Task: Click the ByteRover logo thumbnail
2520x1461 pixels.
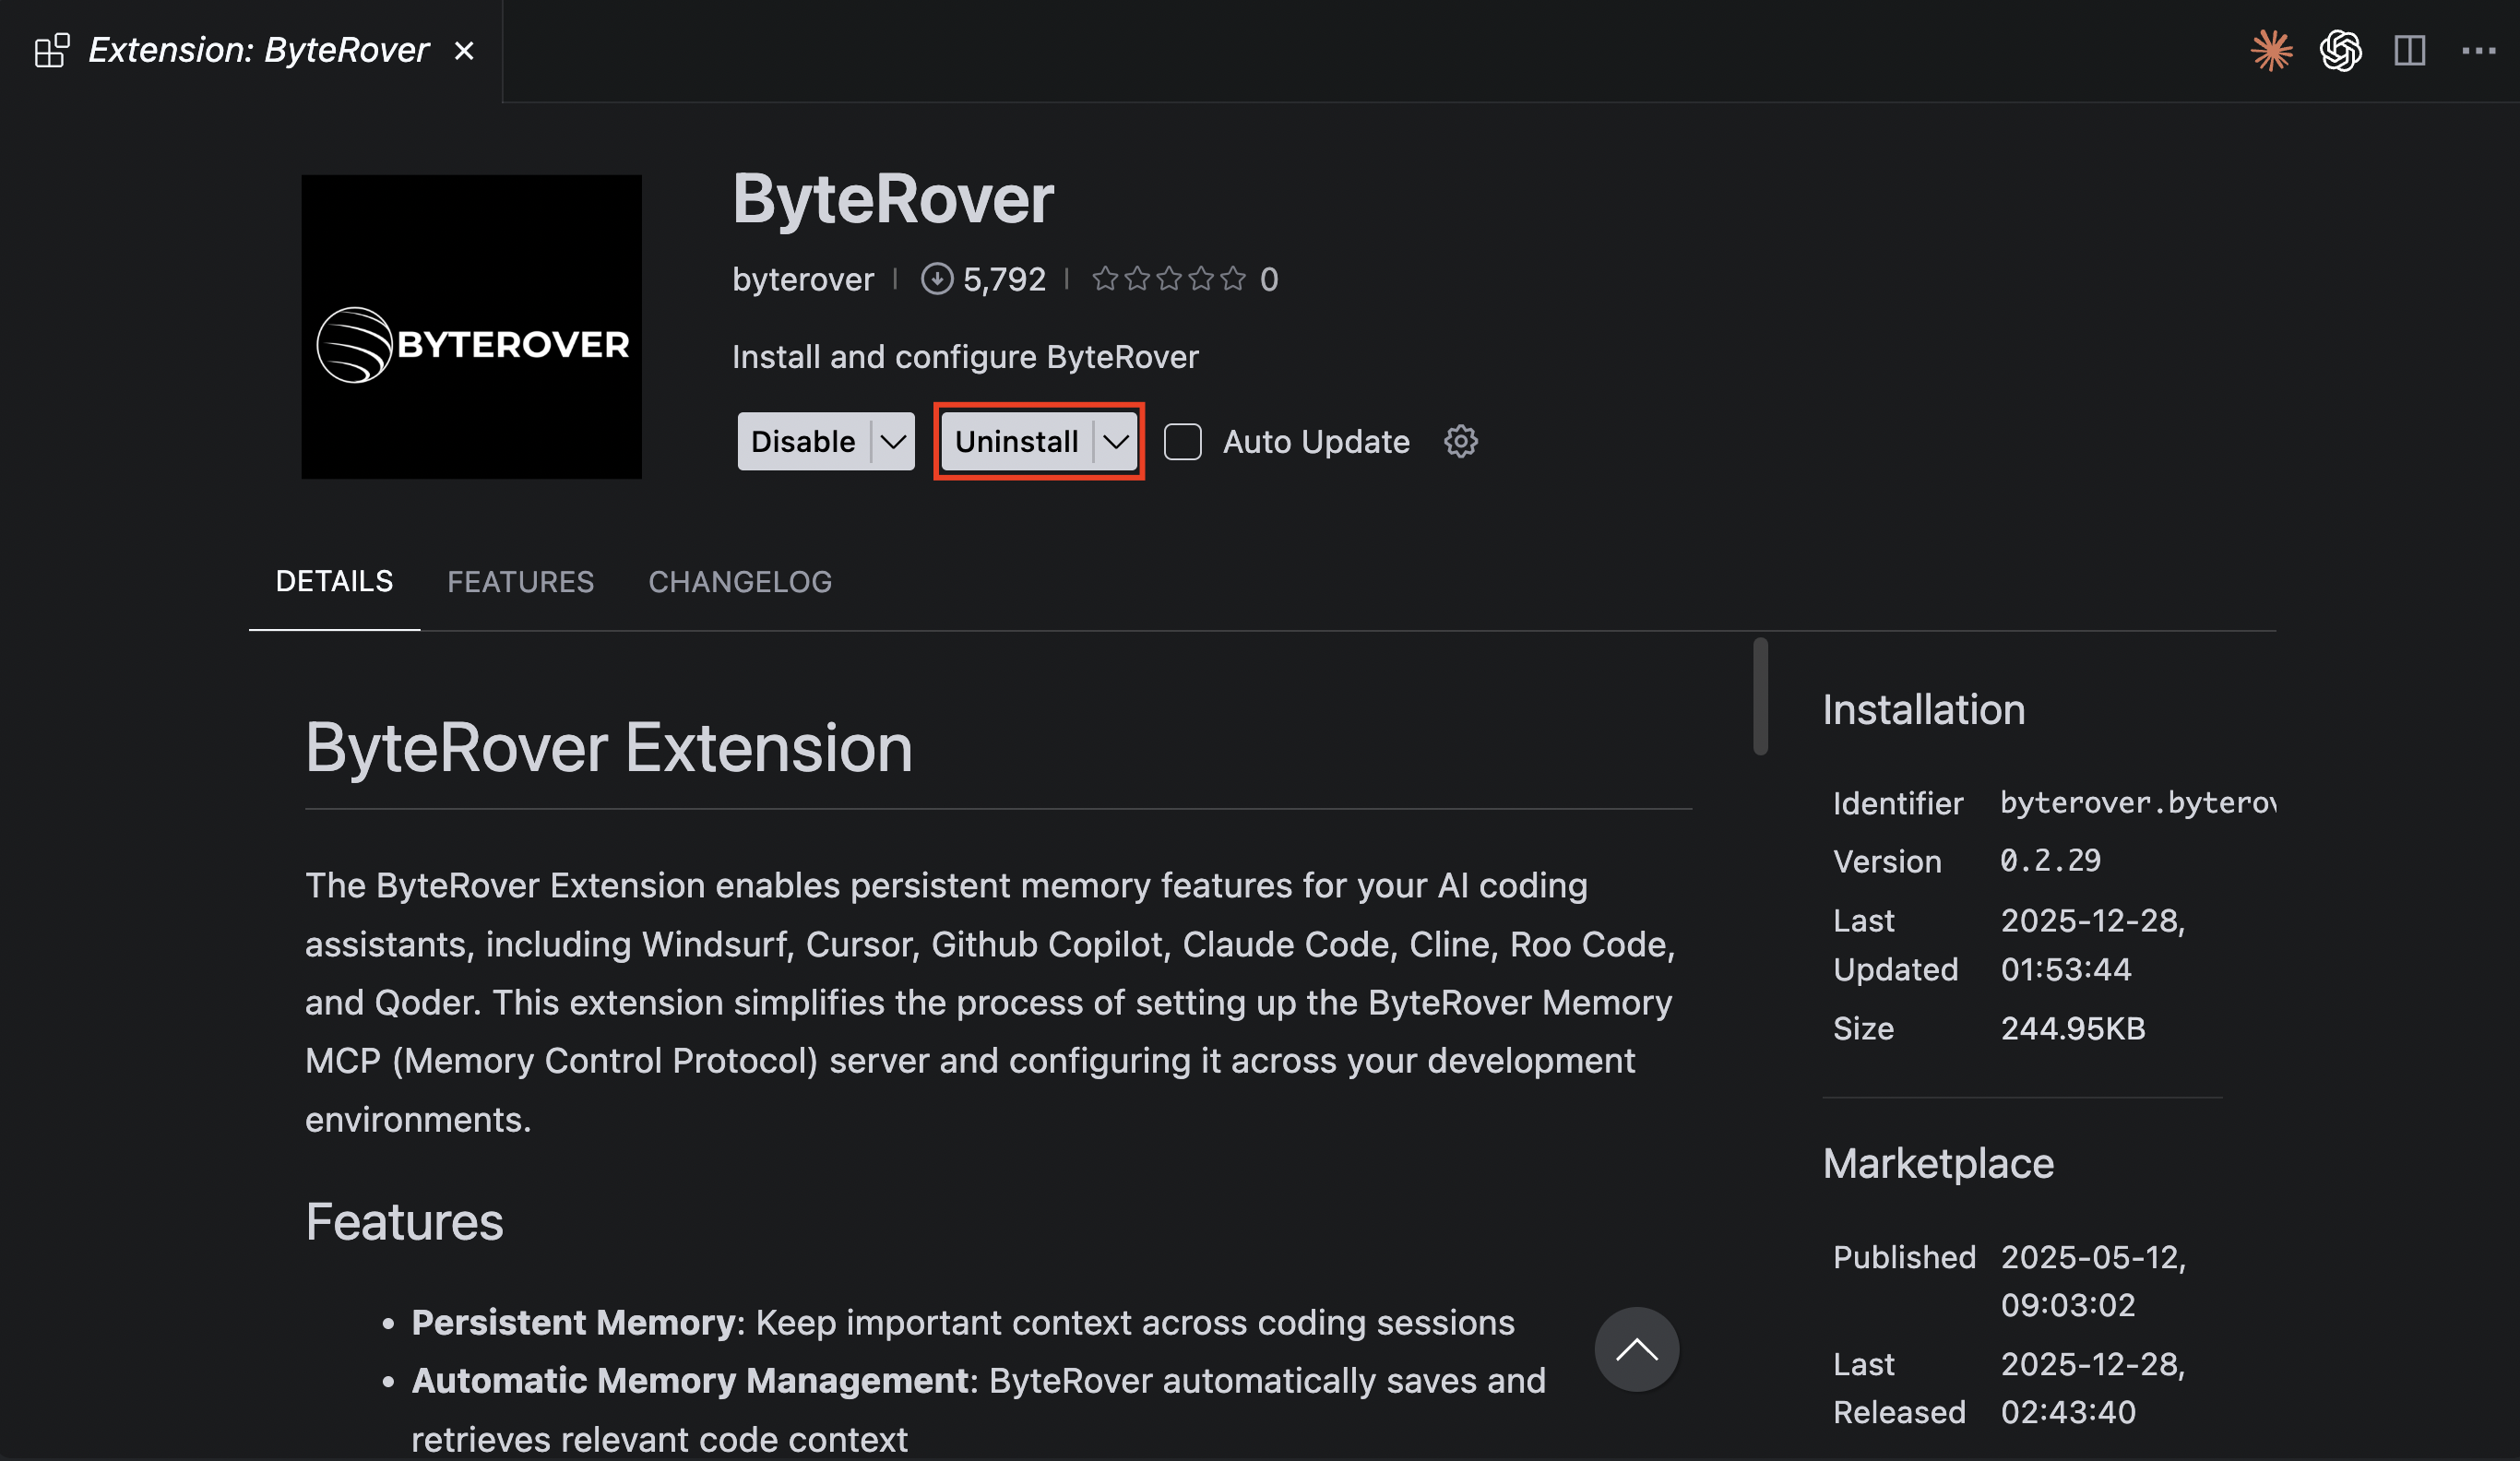Action: click(x=471, y=327)
